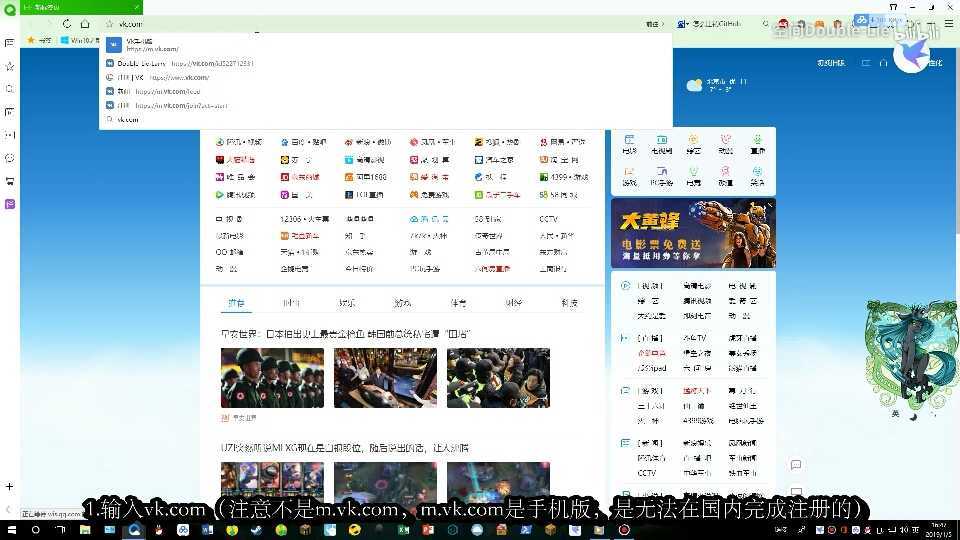Click the sidebar plus add icon

9,487
